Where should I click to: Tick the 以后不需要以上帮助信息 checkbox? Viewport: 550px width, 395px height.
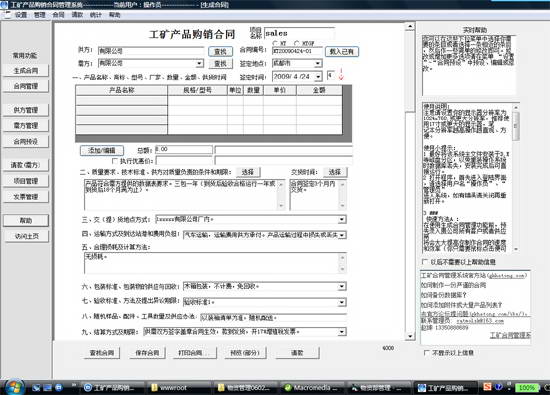(x=425, y=262)
